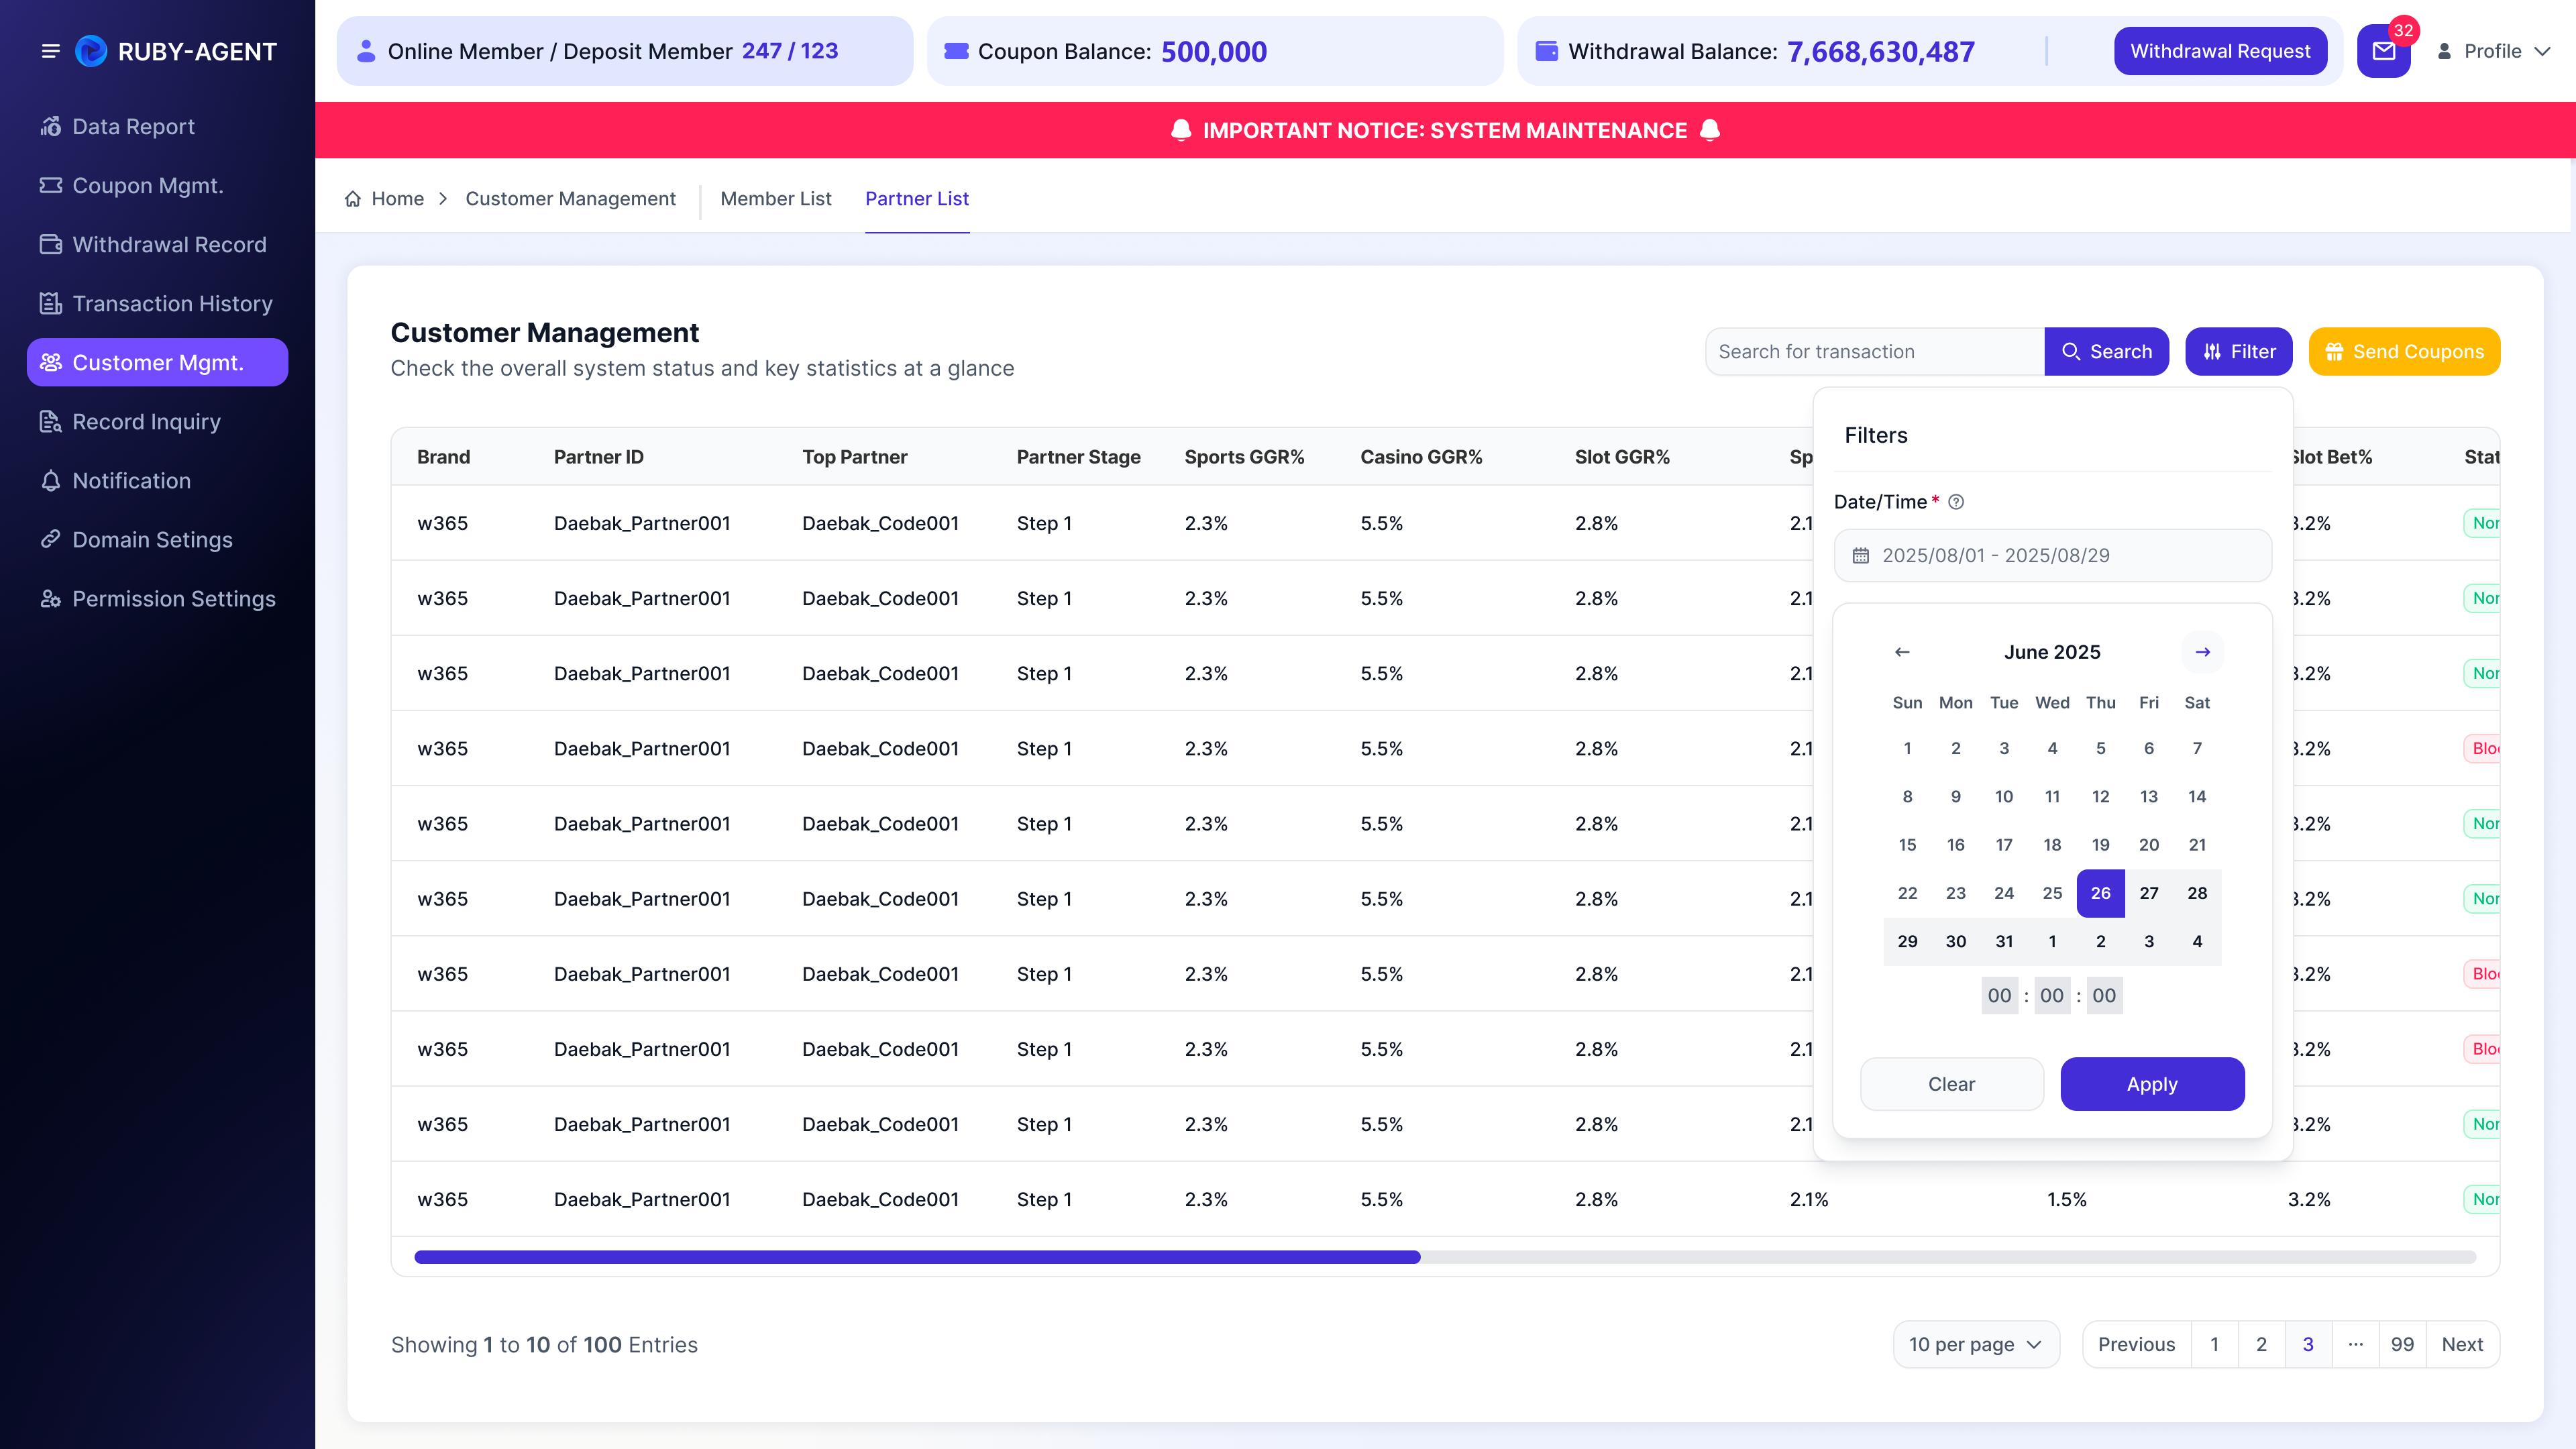Click the Online Member person icon

366,51
